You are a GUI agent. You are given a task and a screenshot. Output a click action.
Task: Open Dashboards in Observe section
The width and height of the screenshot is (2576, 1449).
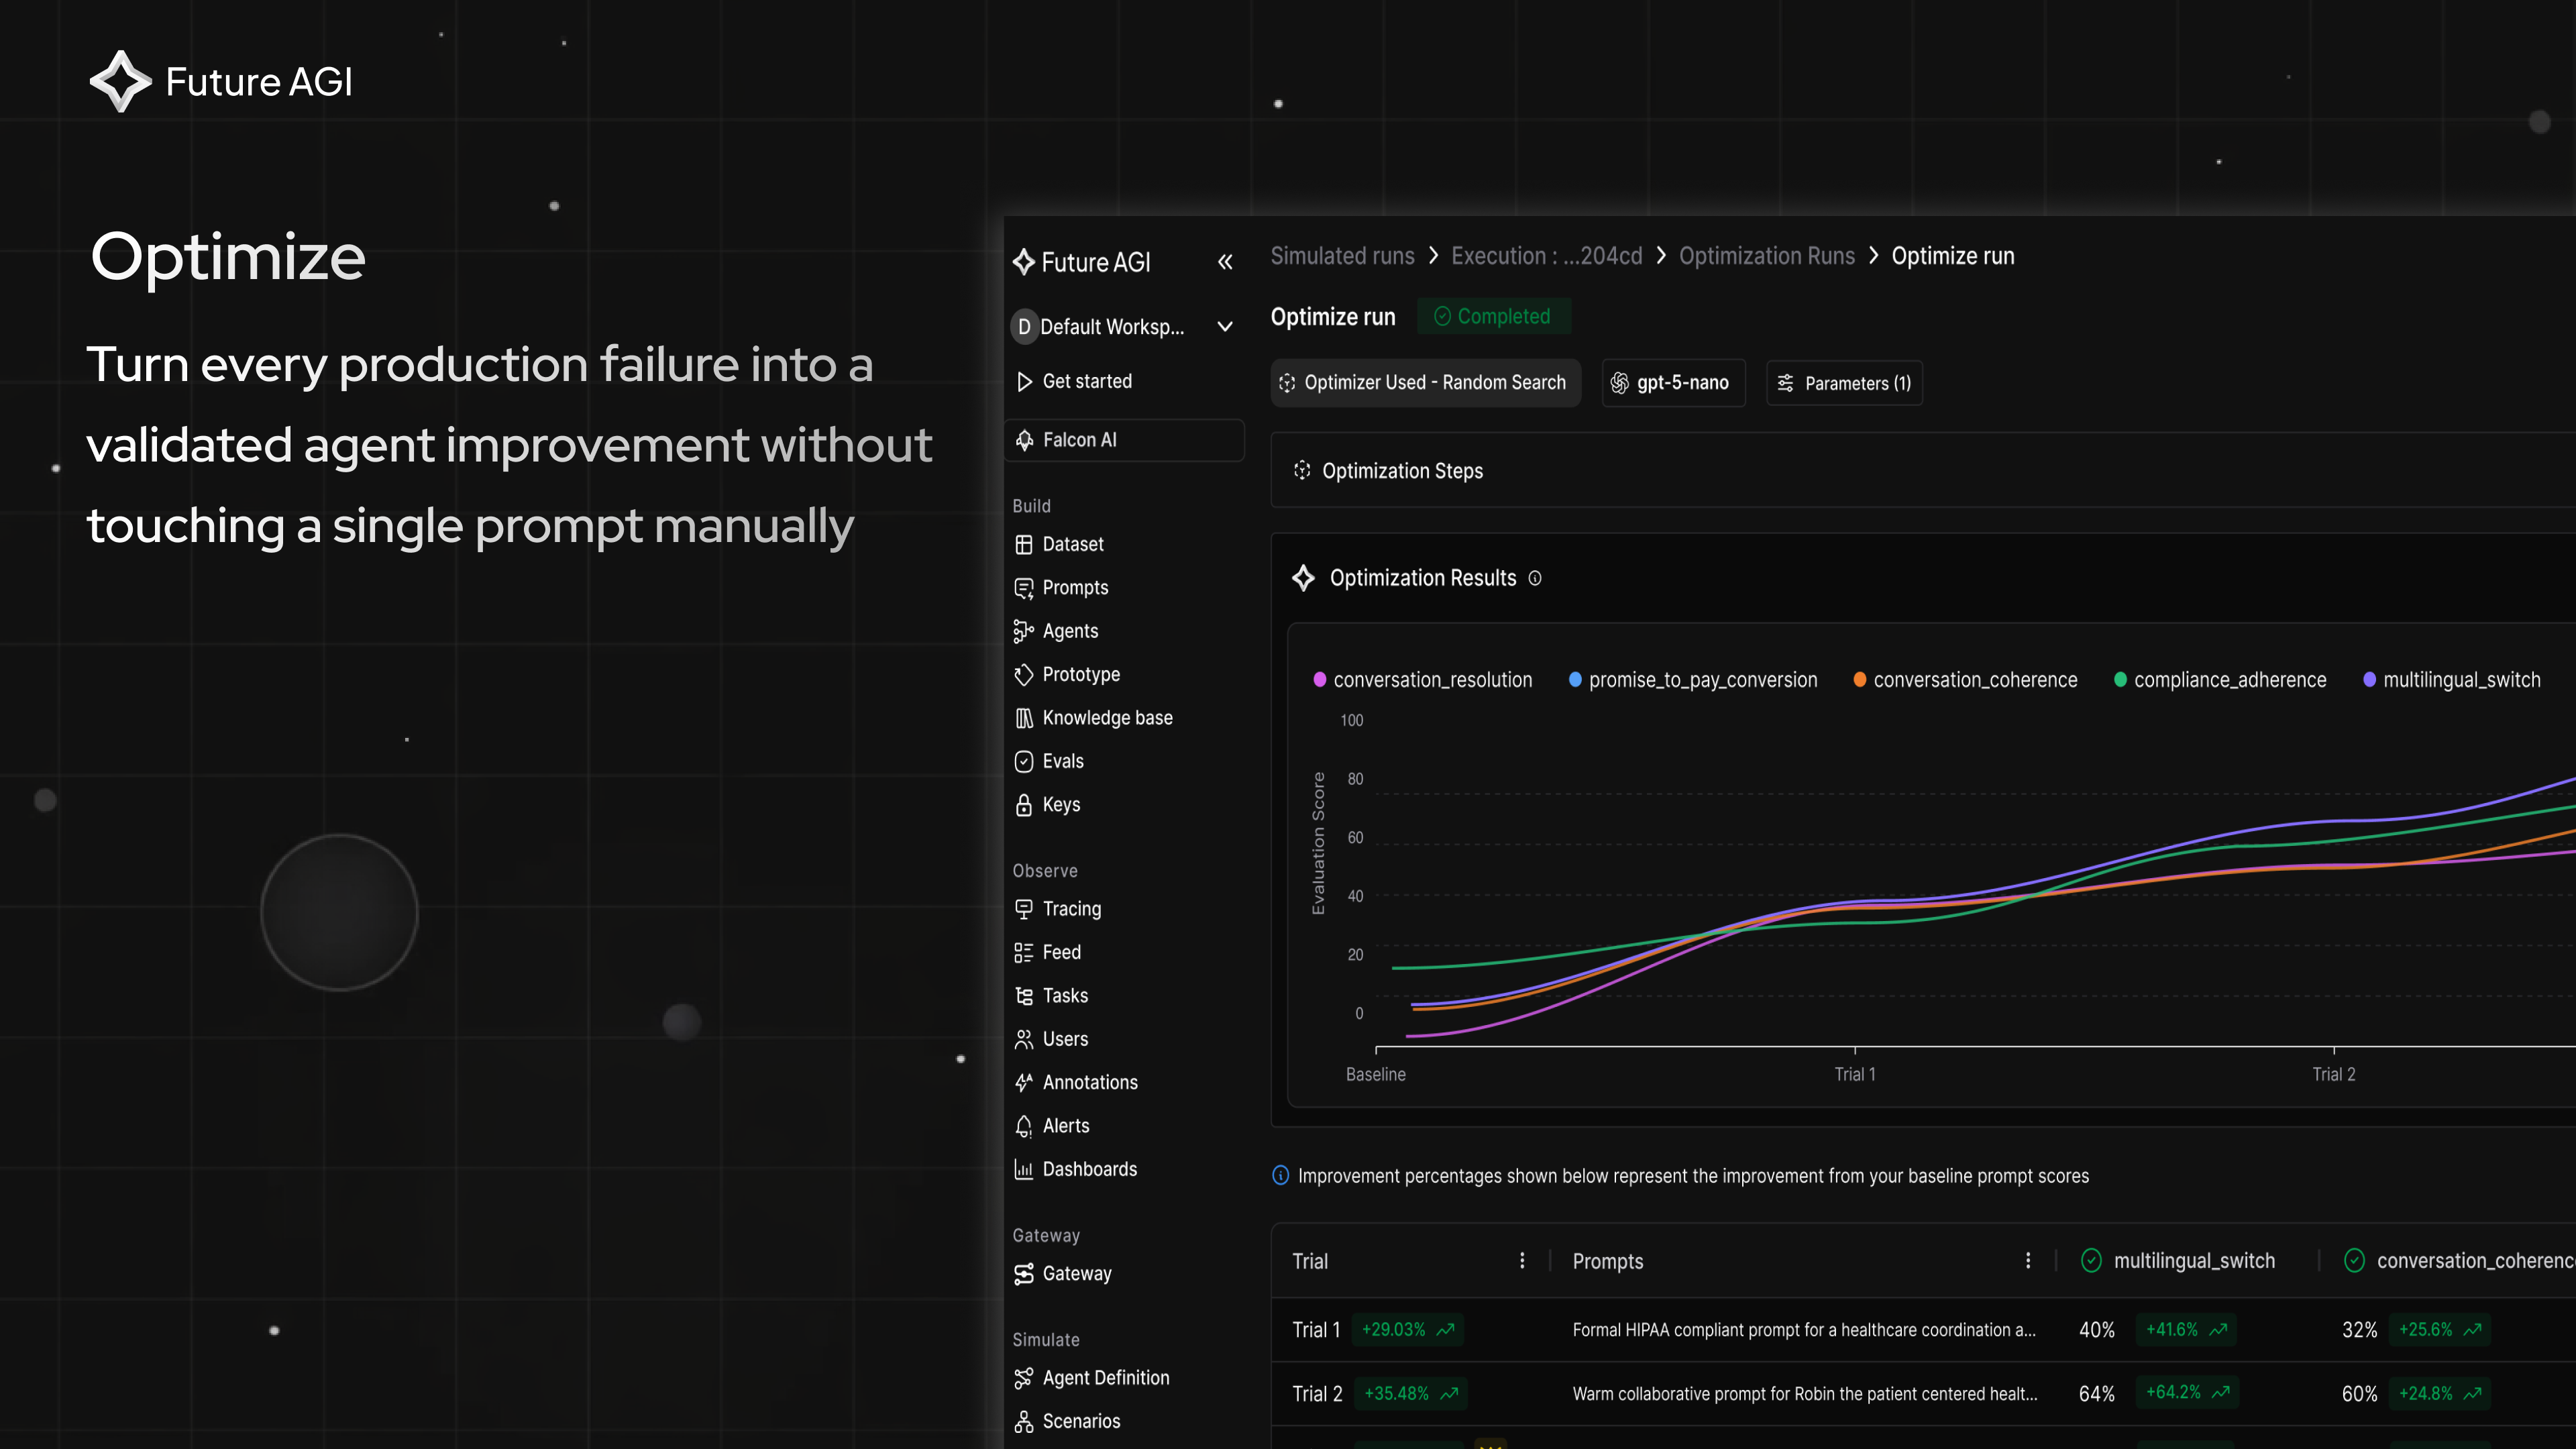(x=1075, y=1170)
